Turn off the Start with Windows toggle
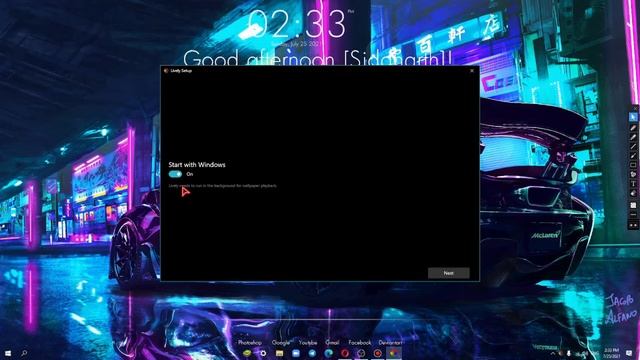Image resolution: width=640 pixels, height=360 pixels. point(175,174)
